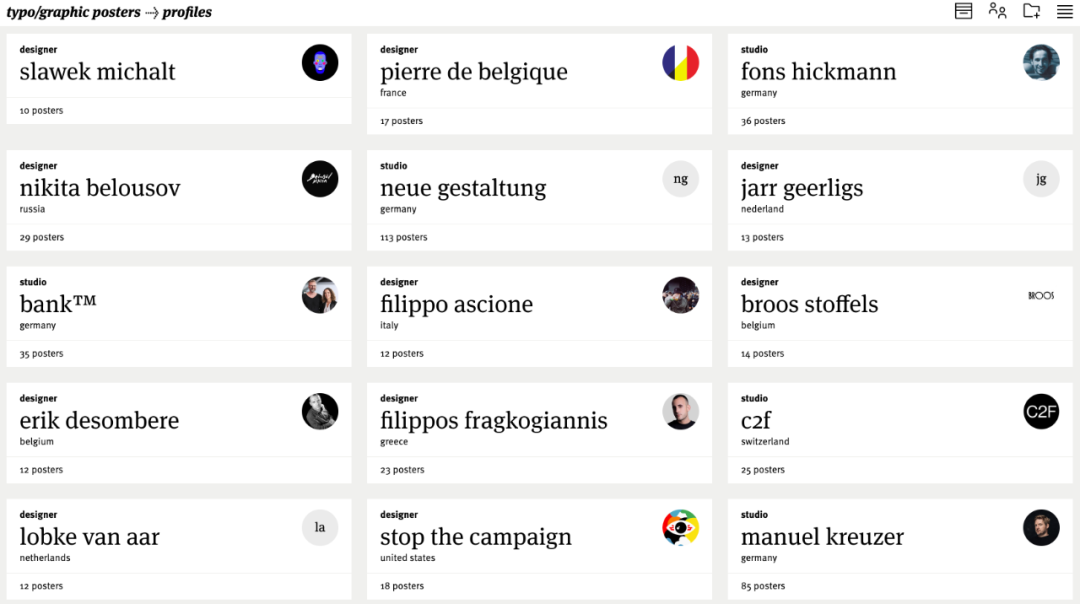Click the C2F studio logo
Image resolution: width=1080 pixels, height=604 pixels.
(1041, 412)
